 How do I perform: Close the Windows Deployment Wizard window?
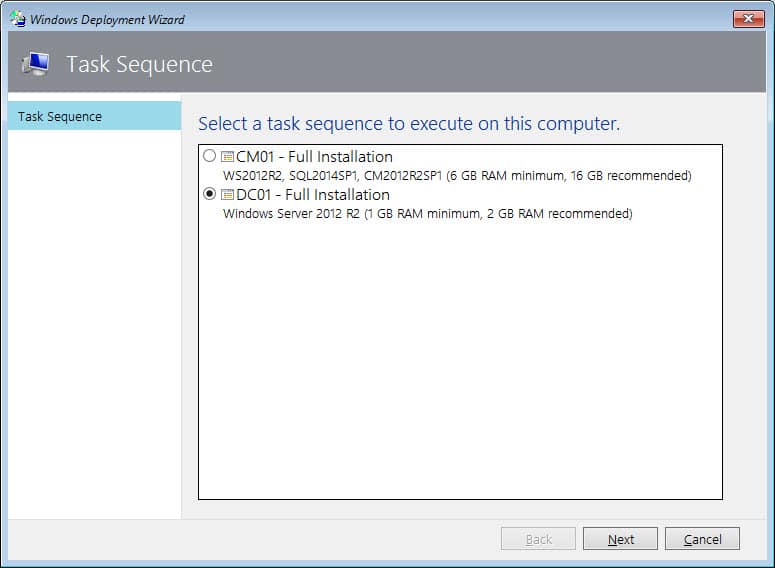[748, 18]
